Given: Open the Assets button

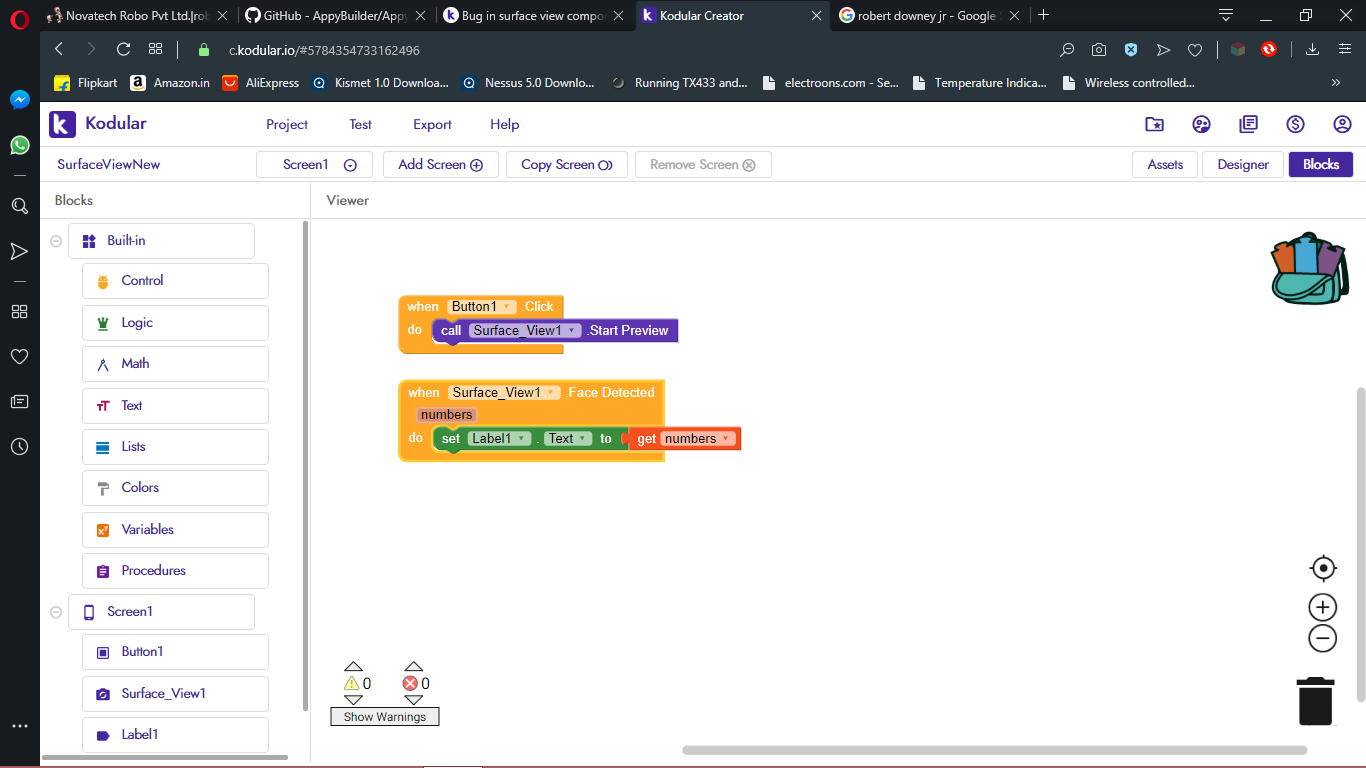Looking at the screenshot, I should [1165, 165].
